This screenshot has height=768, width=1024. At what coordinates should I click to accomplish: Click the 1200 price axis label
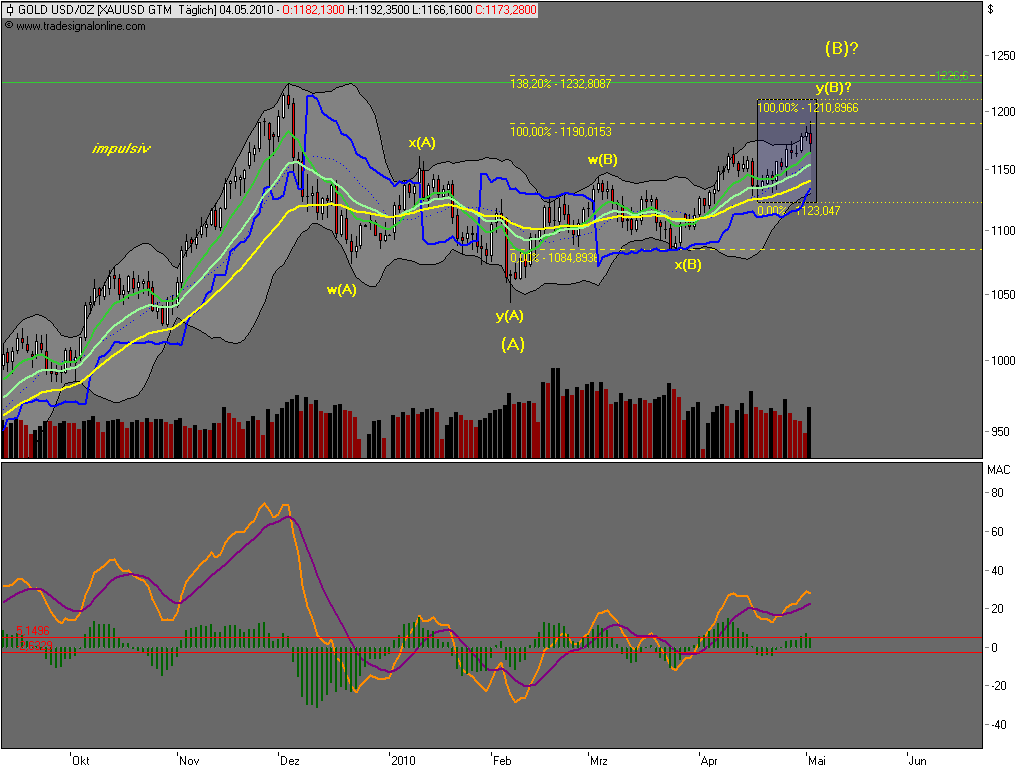point(1003,112)
